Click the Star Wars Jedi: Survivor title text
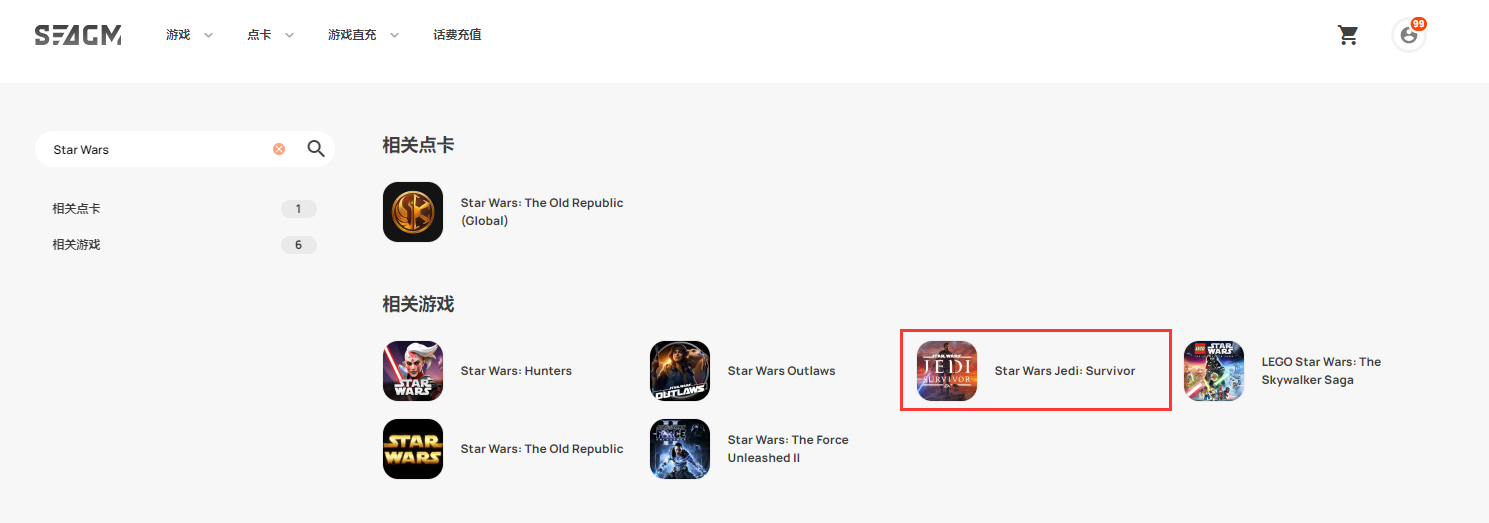The height and width of the screenshot is (523, 1489). point(1065,371)
